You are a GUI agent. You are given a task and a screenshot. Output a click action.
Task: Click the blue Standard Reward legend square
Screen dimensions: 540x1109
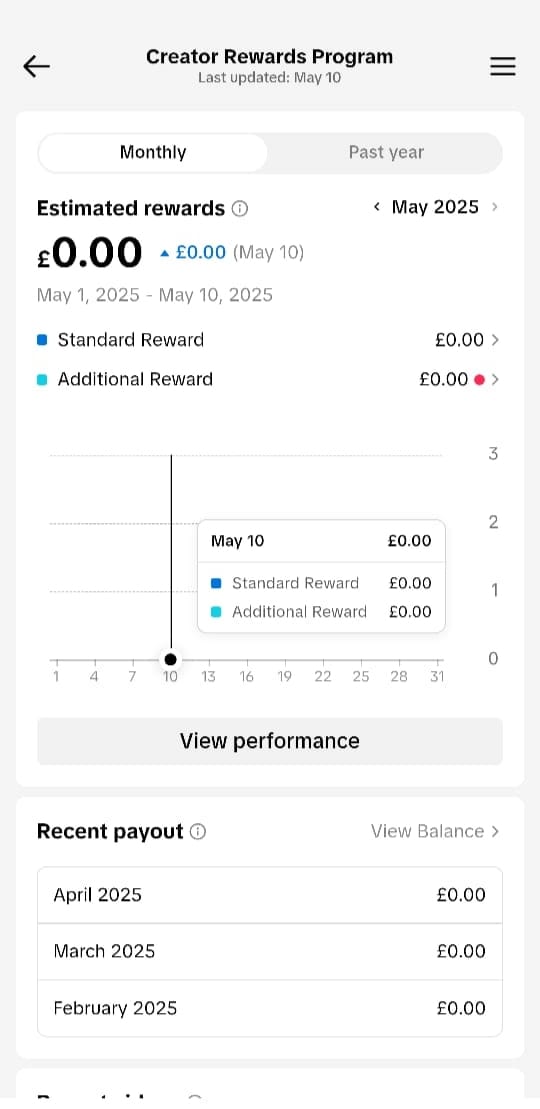pos(42,340)
